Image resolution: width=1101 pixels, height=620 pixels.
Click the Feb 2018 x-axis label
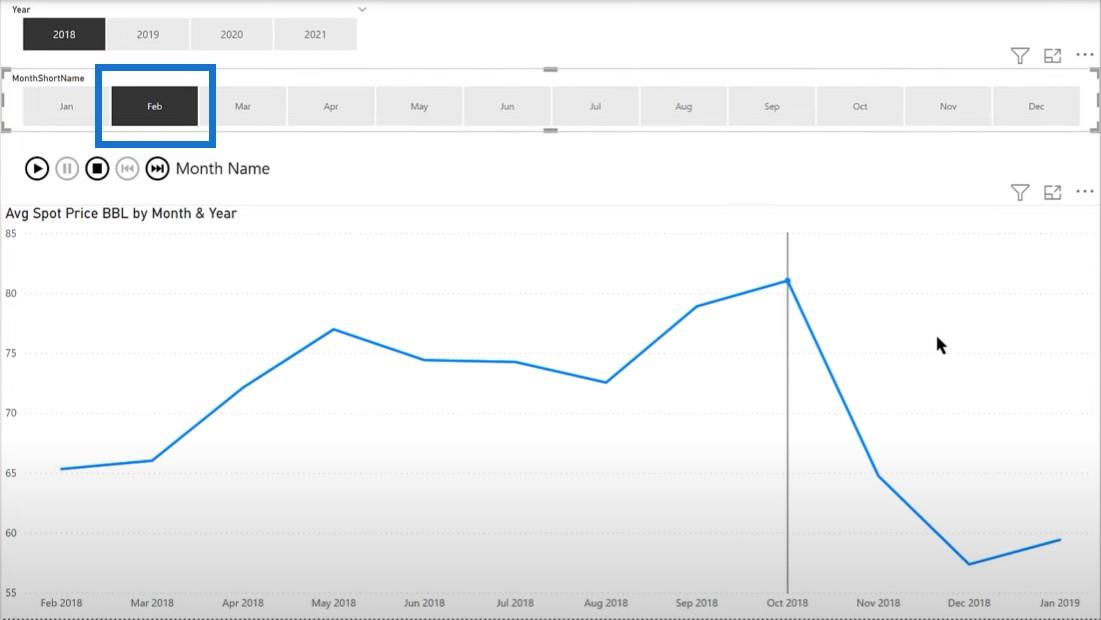[61, 602]
